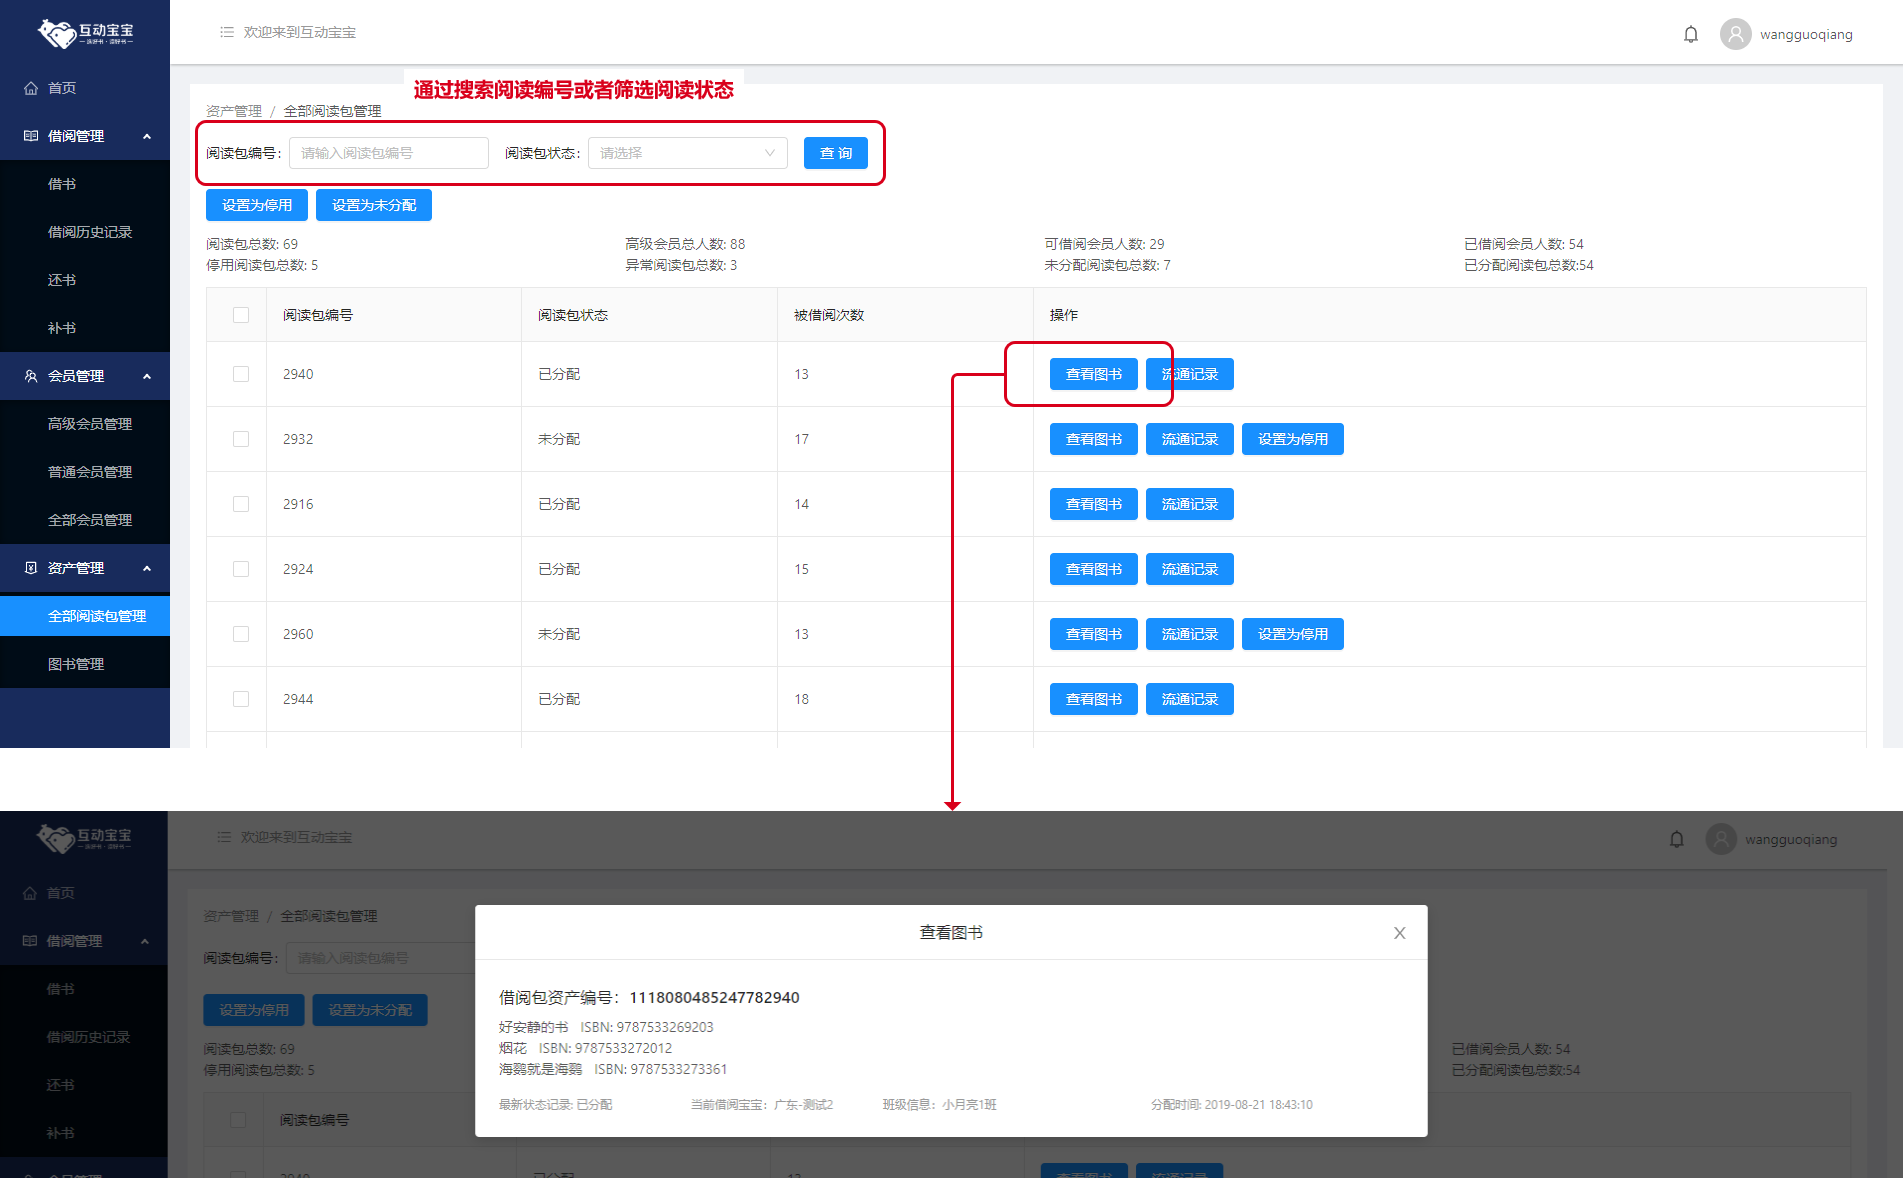This screenshot has width=1903, height=1178.
Task: Check the box for reading pack 2924
Action: 241,569
